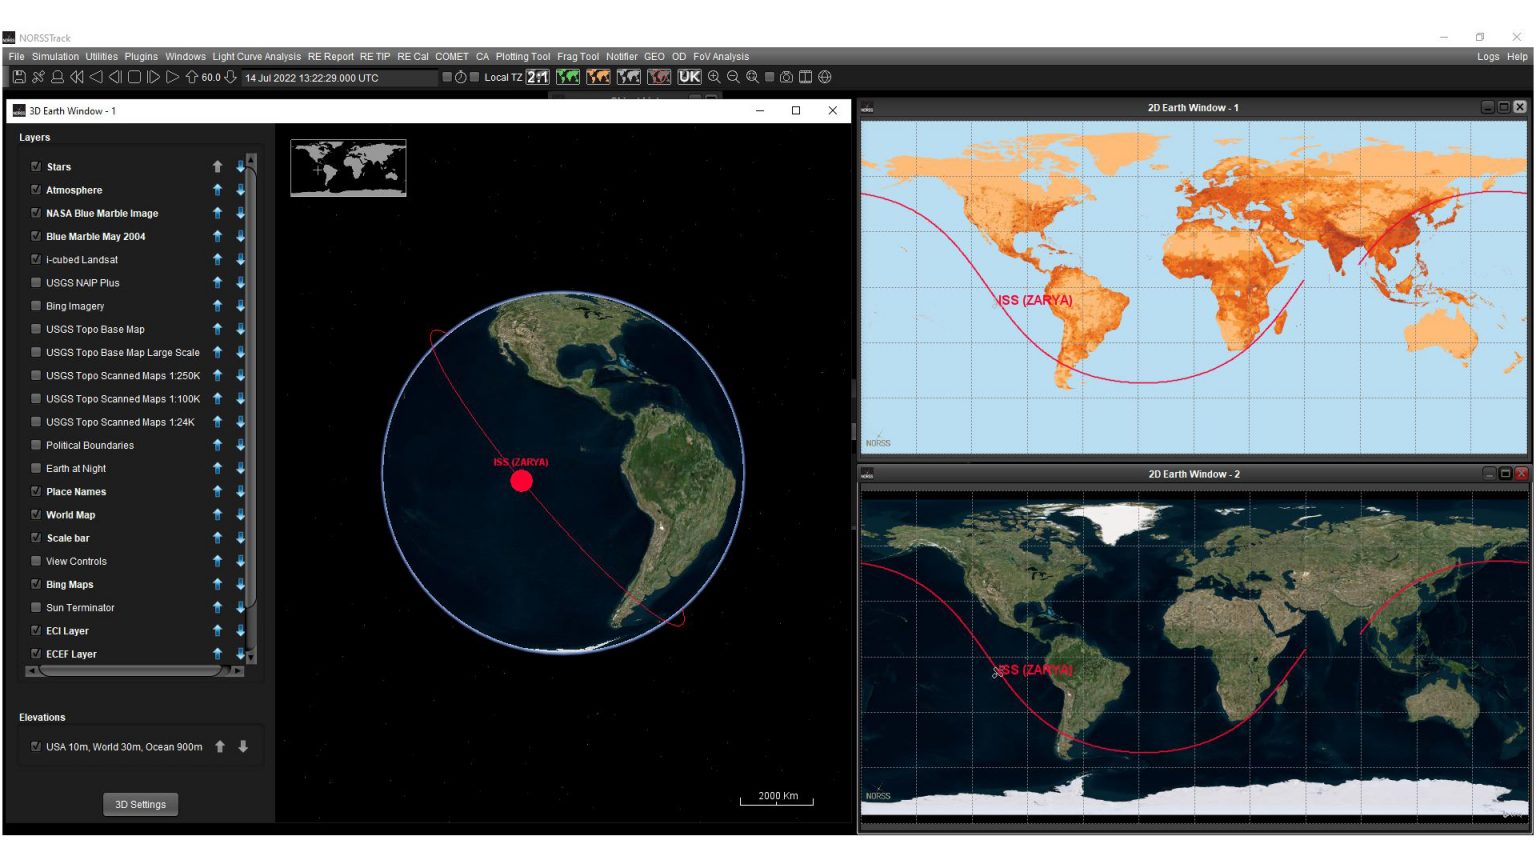Move the Atmosphere layer up
Screen dimensions: 1536x864
[x=217, y=190]
